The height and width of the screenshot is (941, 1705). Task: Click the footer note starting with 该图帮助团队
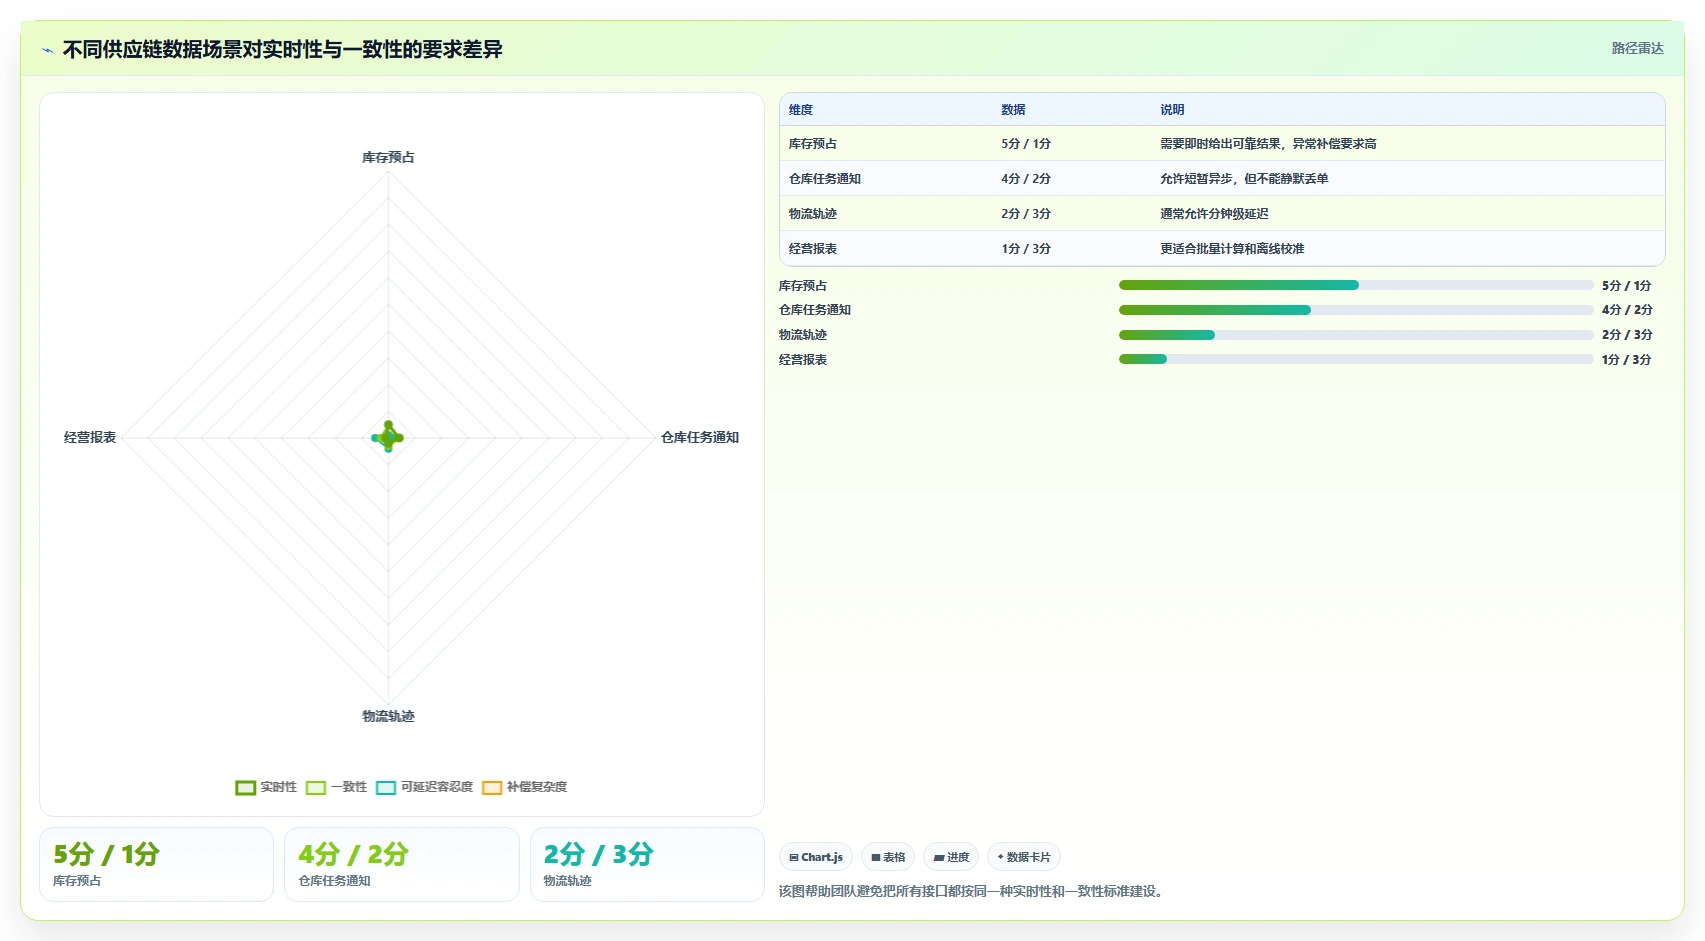(x=973, y=891)
